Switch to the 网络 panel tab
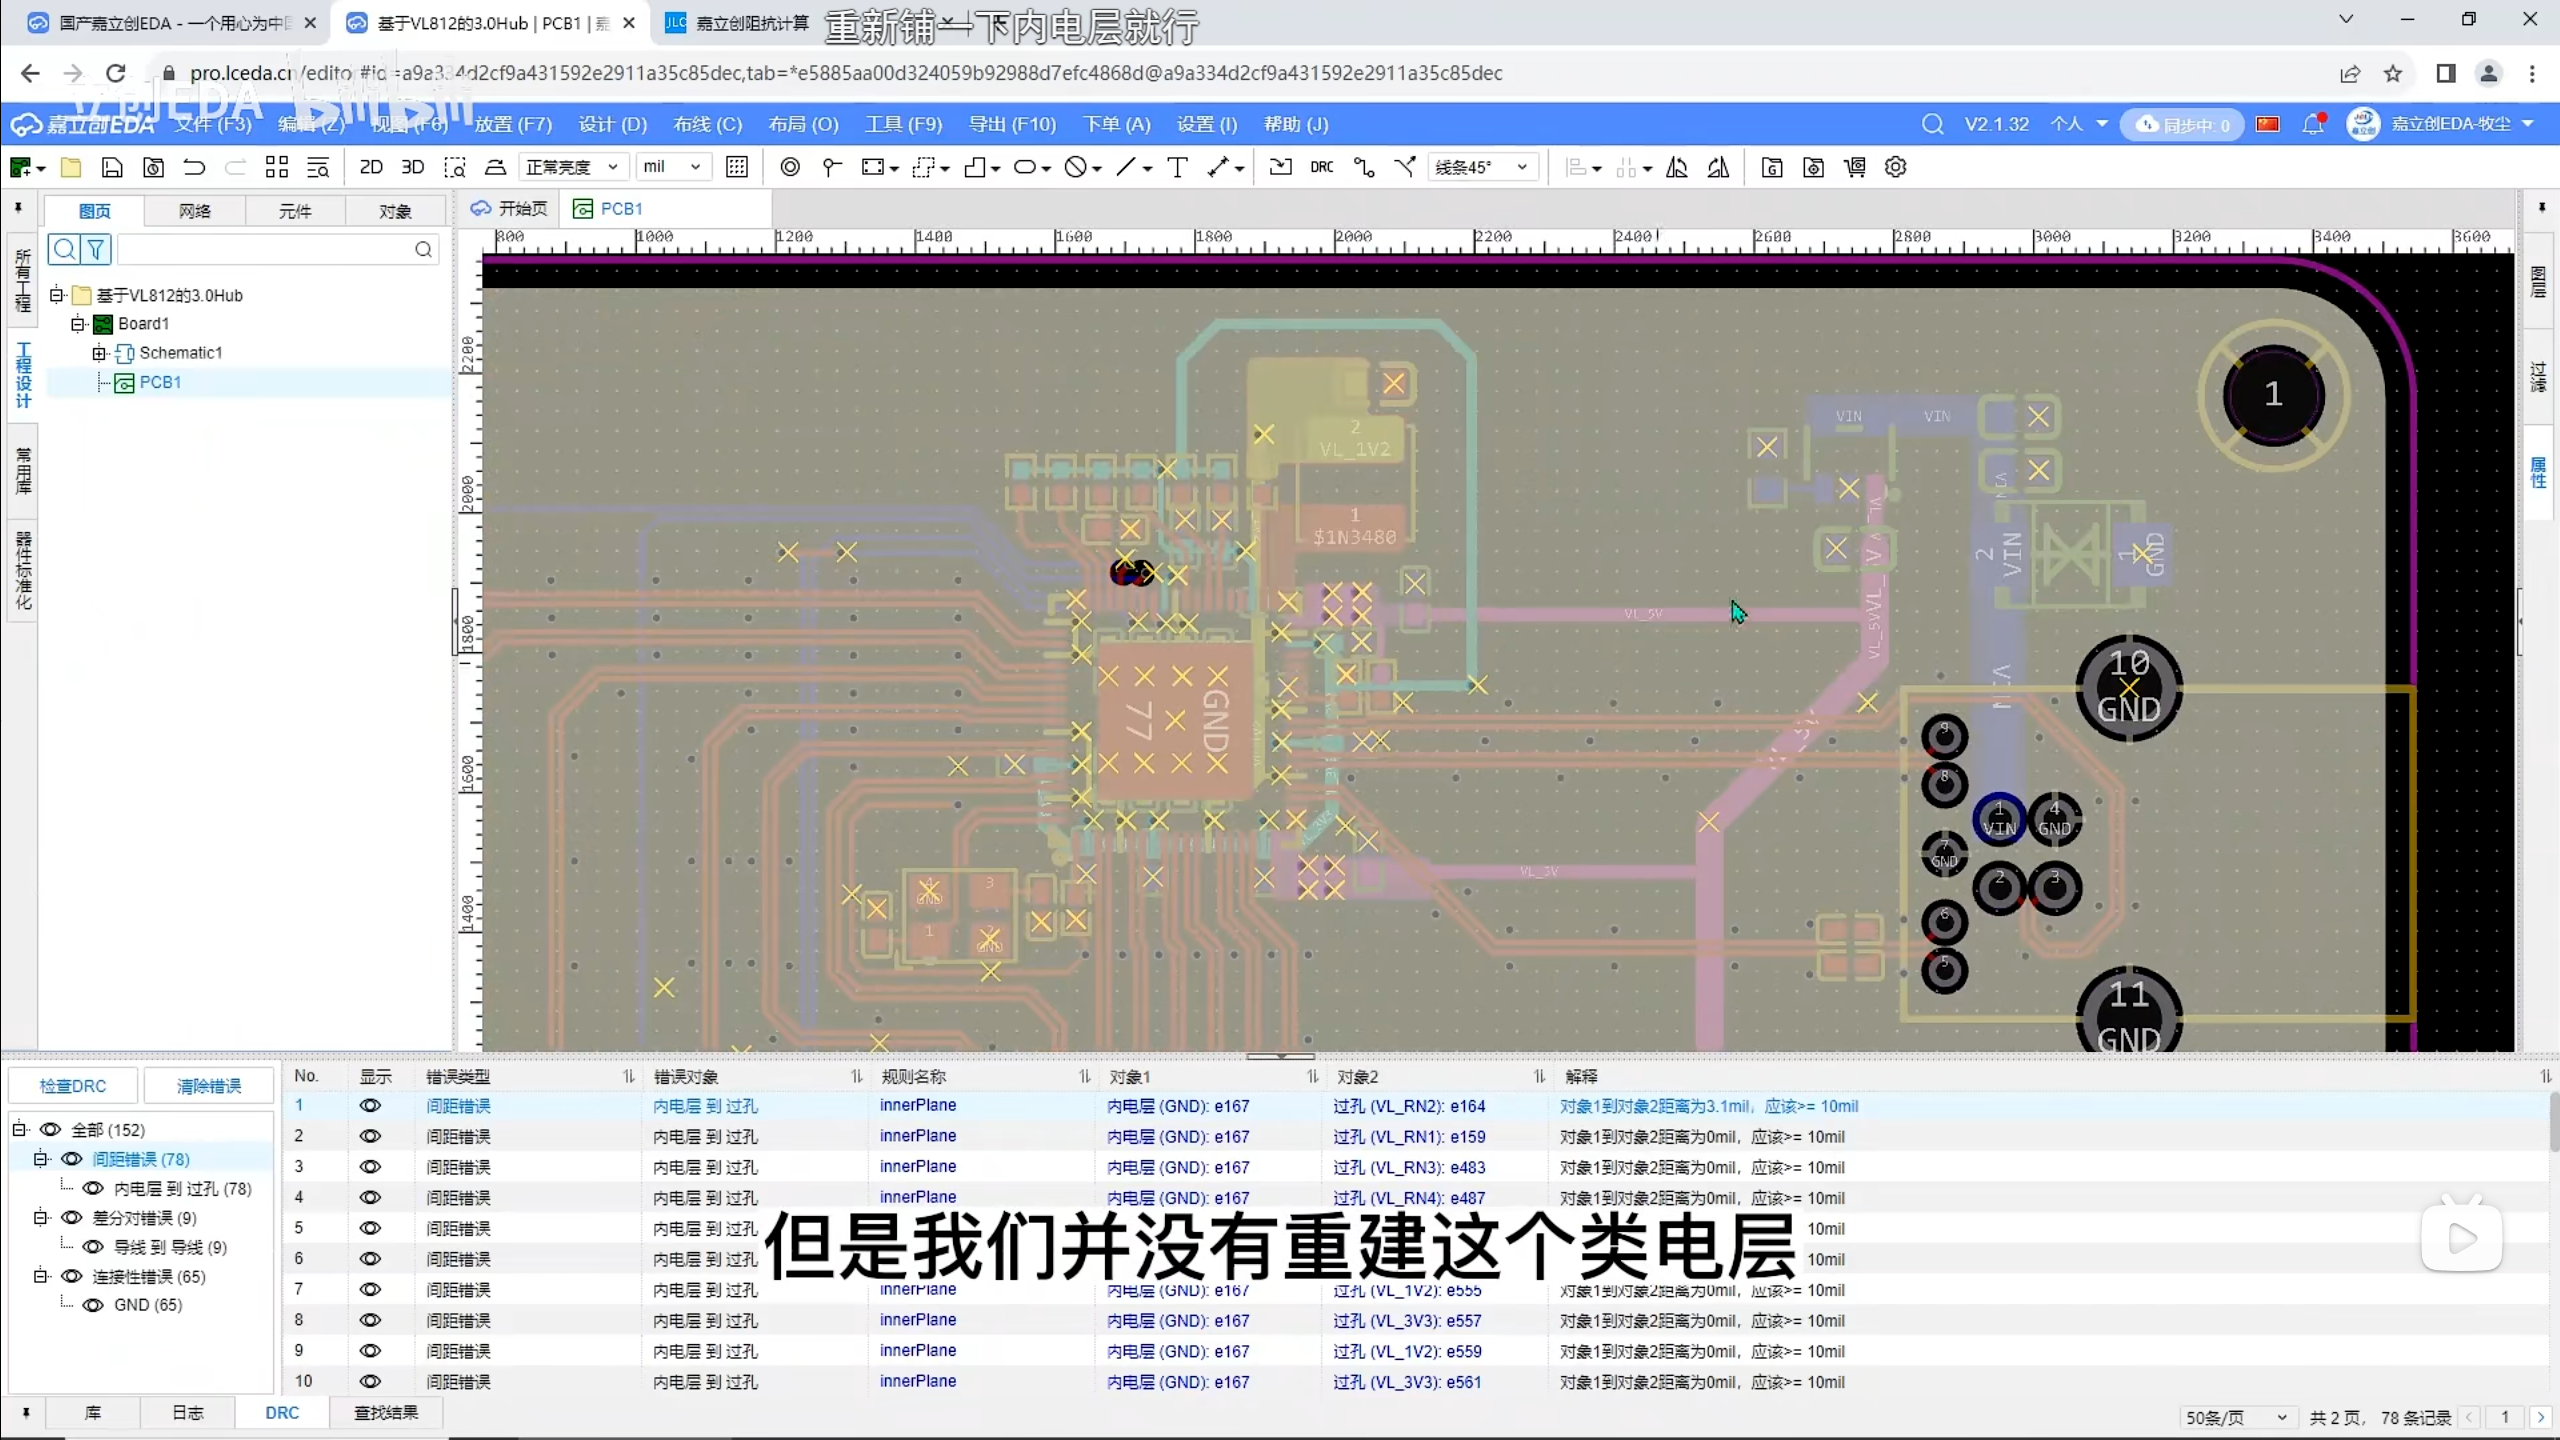This screenshot has width=2560, height=1440. (x=194, y=211)
